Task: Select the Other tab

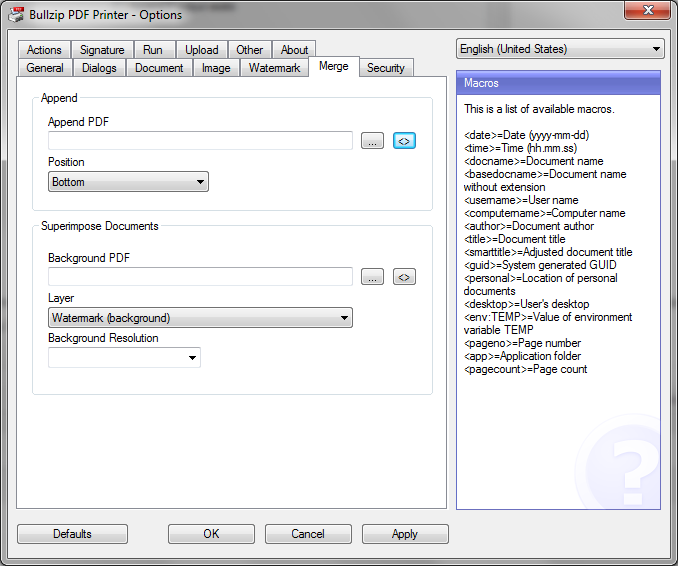Action: 249,50
